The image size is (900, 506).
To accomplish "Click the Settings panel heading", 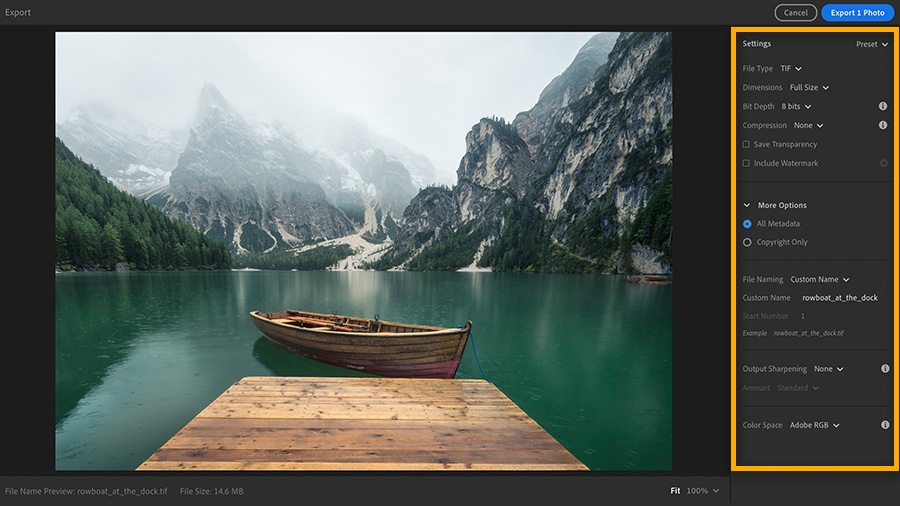I will tap(757, 44).
